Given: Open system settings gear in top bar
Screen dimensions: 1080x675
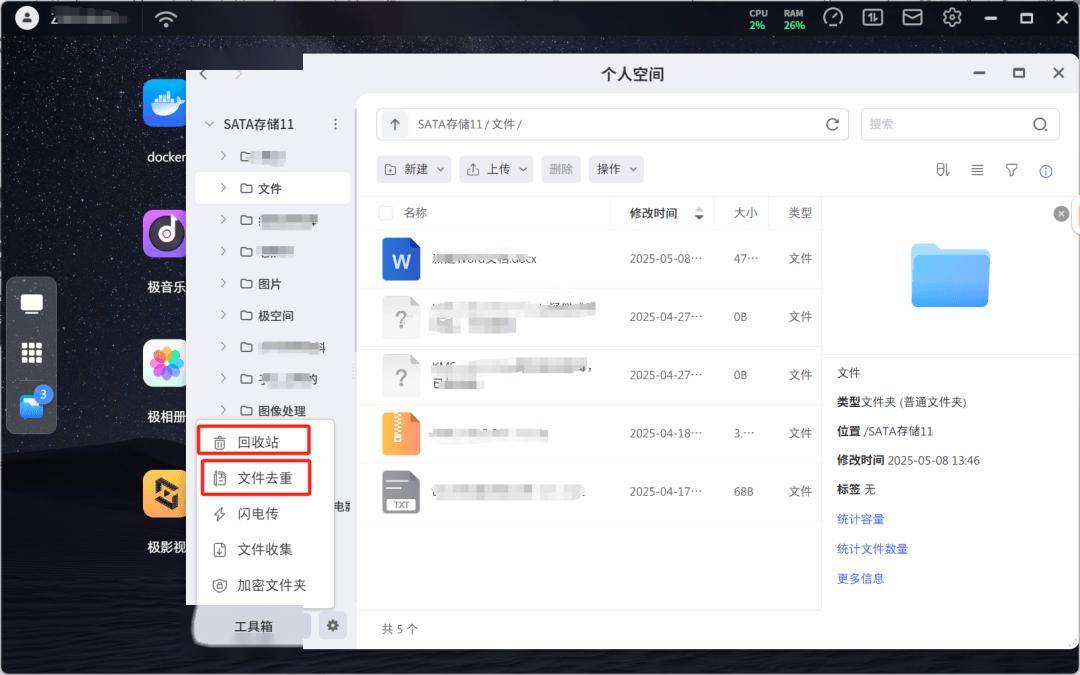Looking at the screenshot, I should pyautogui.click(x=952, y=17).
